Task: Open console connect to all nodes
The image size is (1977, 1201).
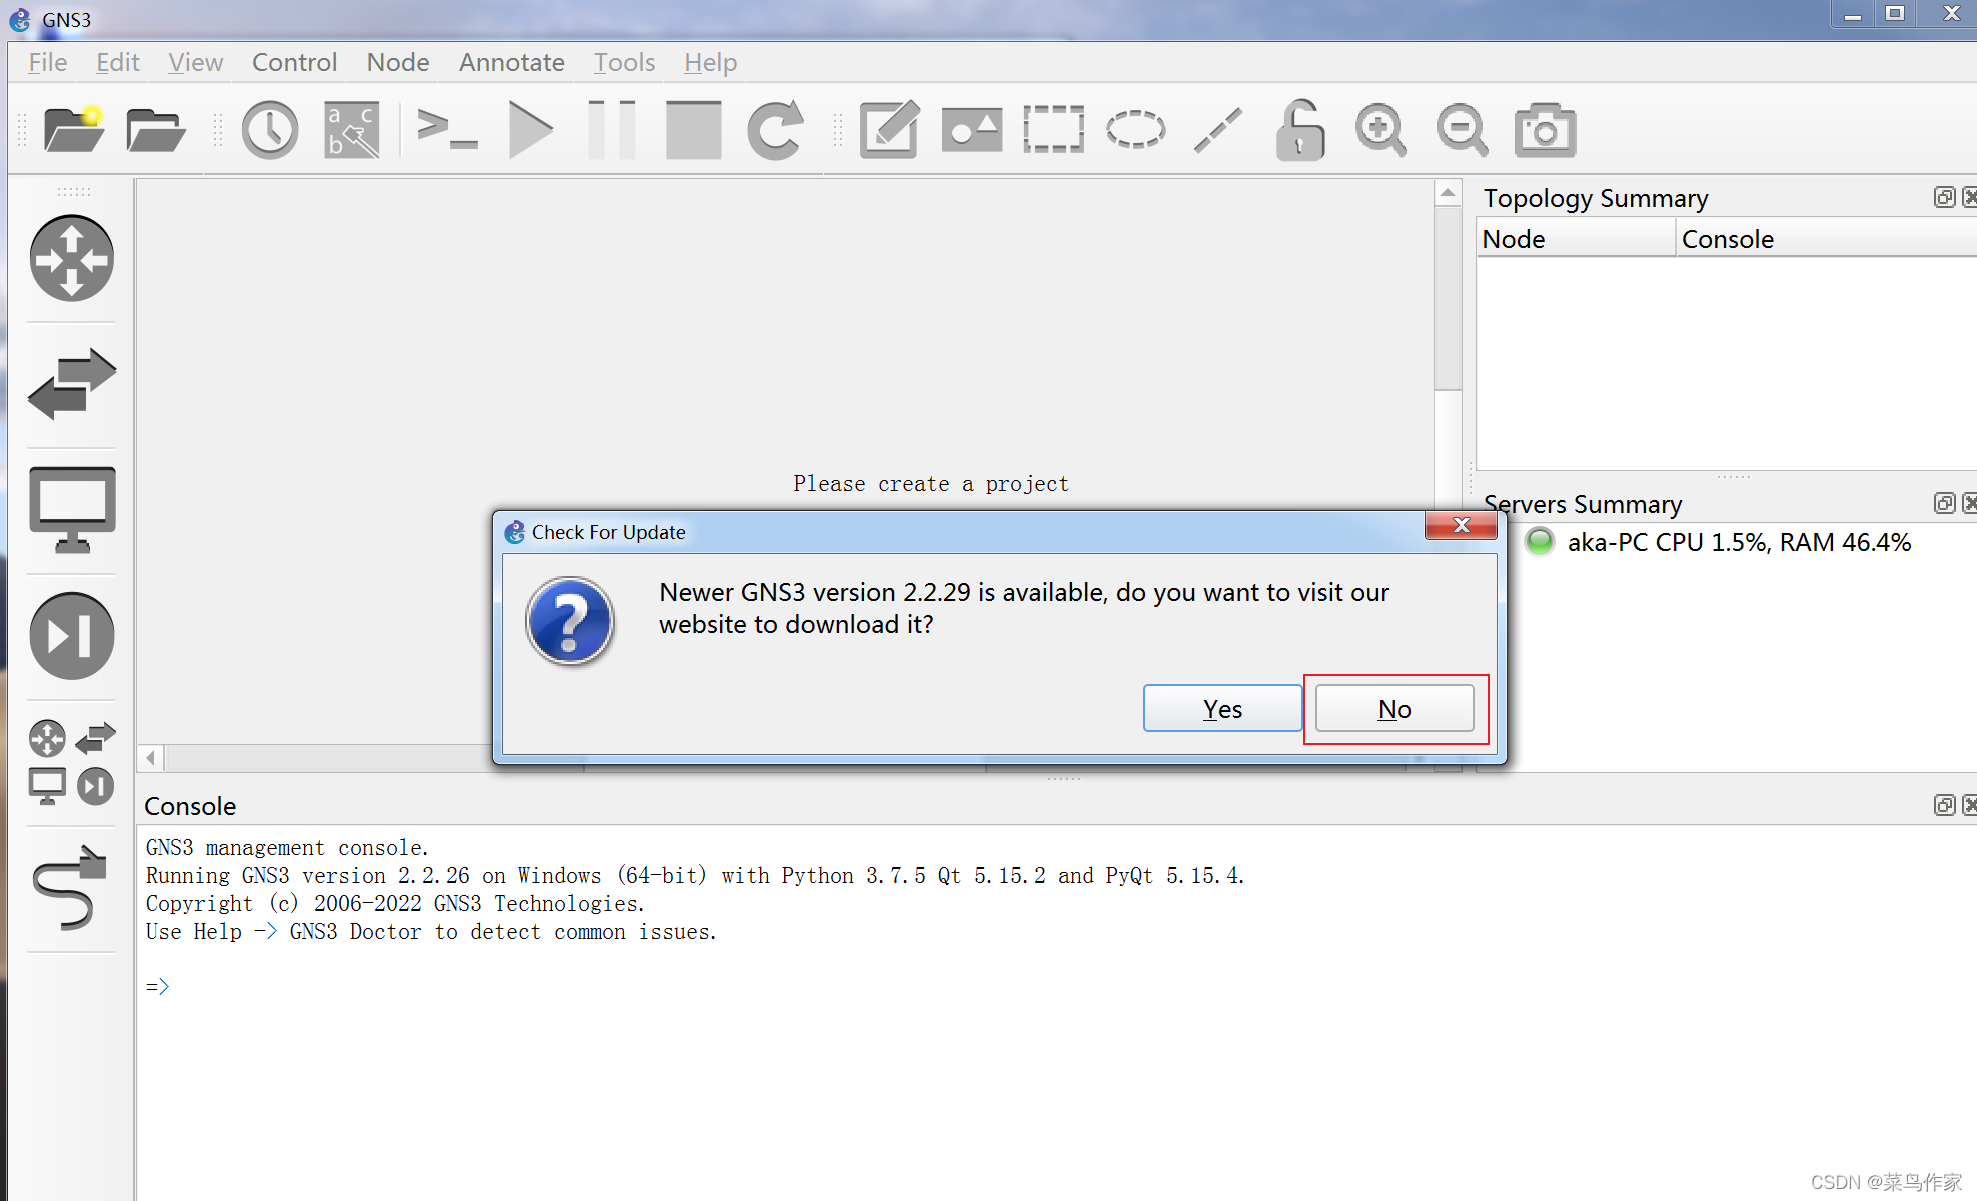Action: [x=446, y=130]
